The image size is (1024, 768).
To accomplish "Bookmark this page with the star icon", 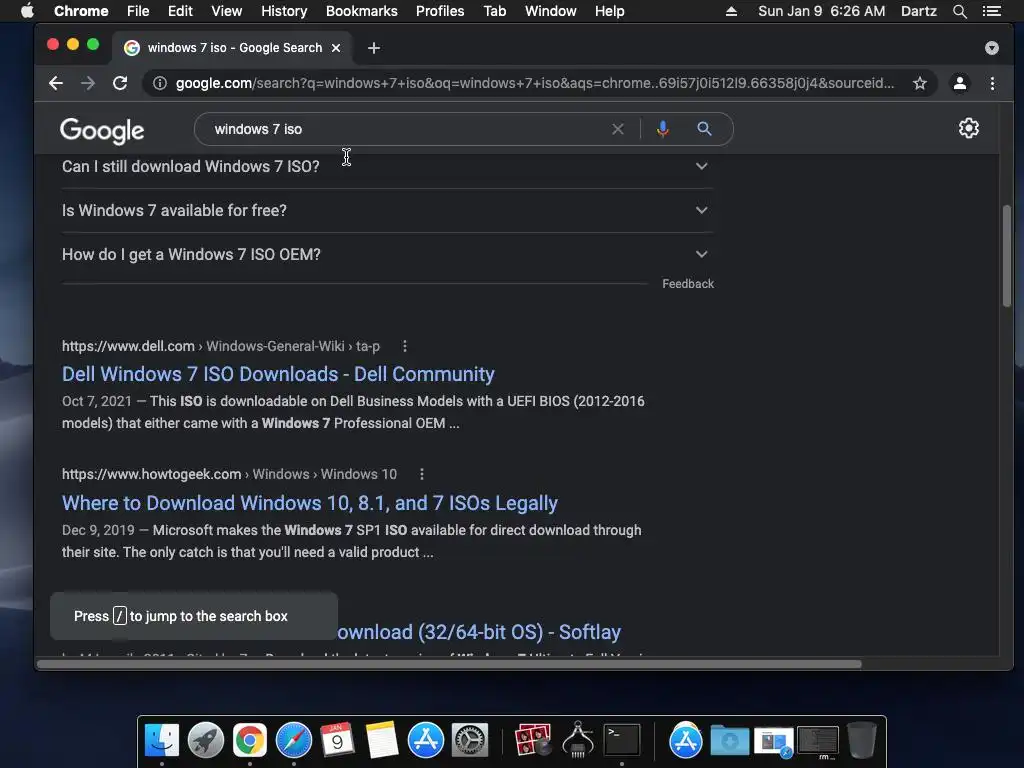I will 920,83.
